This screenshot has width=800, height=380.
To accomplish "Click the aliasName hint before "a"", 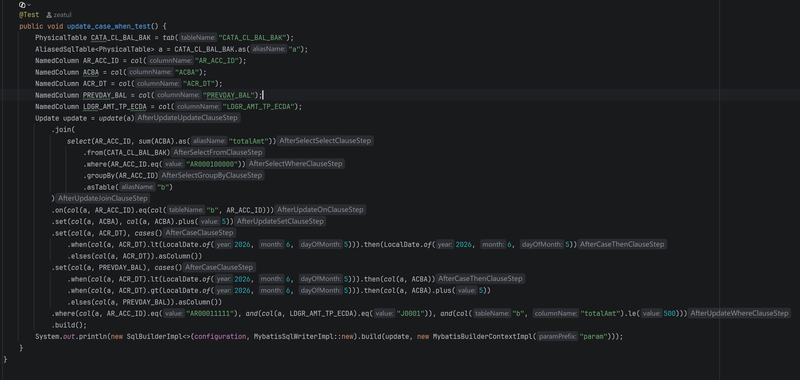I will (x=268, y=49).
